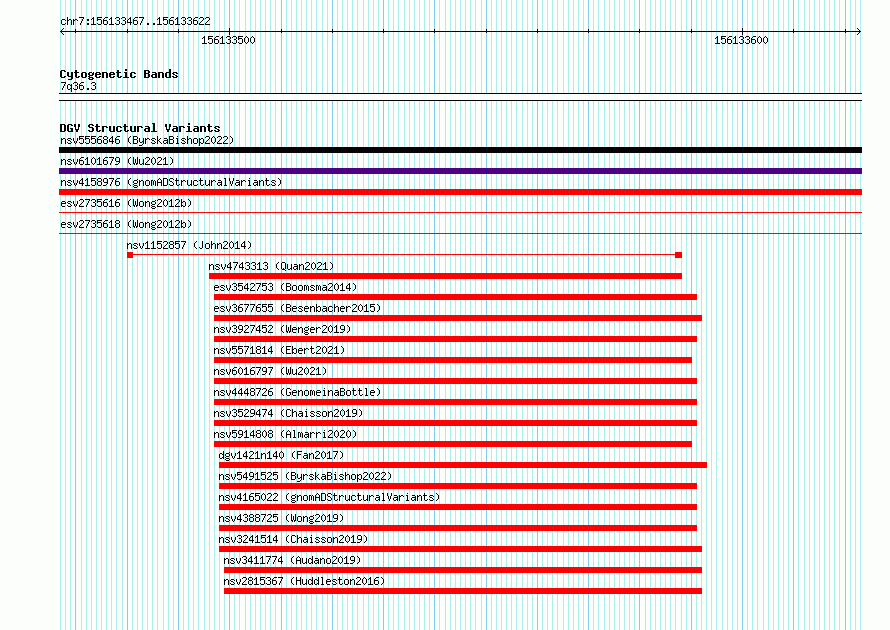Click ruler position 156133600
This screenshot has height=630, width=890.
pos(741,40)
